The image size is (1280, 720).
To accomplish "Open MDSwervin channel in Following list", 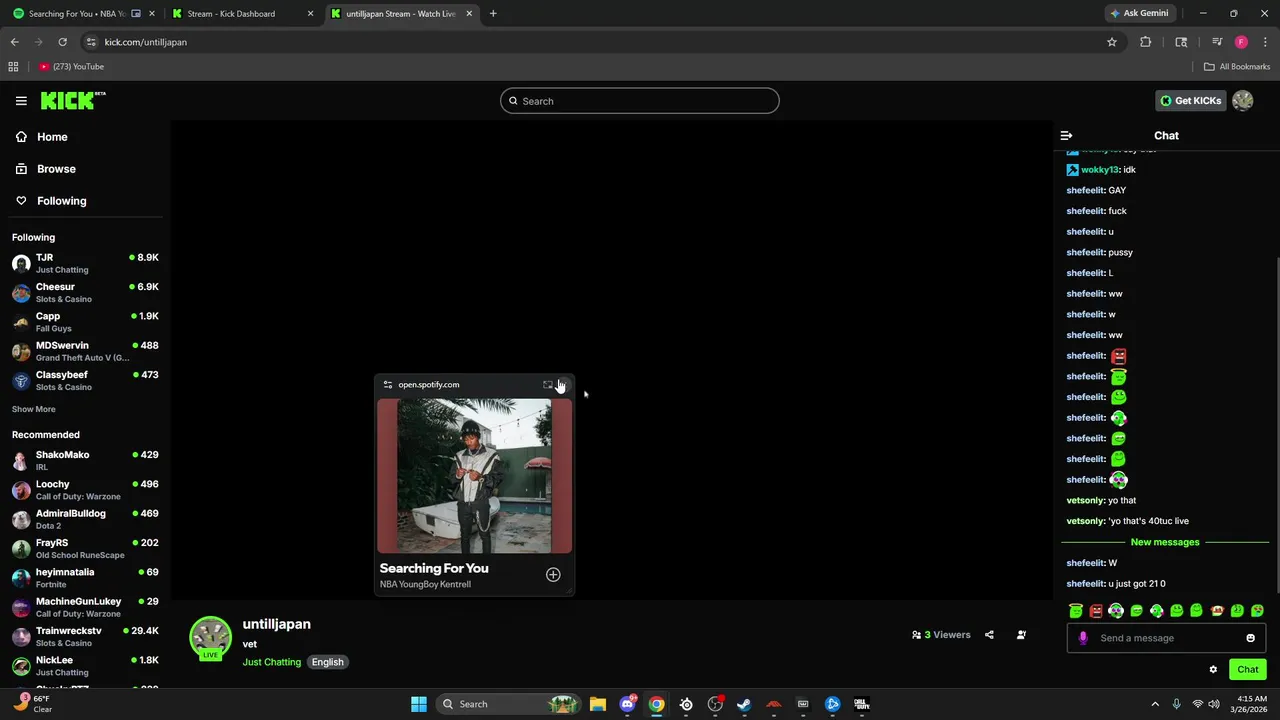I will pos(85,351).
